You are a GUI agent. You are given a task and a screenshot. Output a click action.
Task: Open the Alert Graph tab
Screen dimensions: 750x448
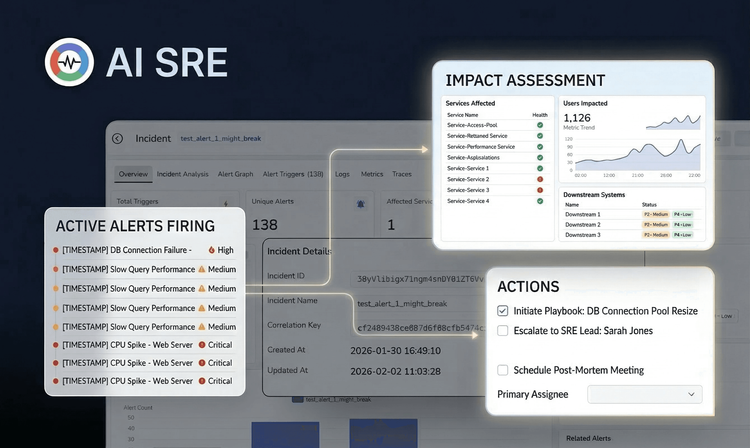[x=235, y=174]
